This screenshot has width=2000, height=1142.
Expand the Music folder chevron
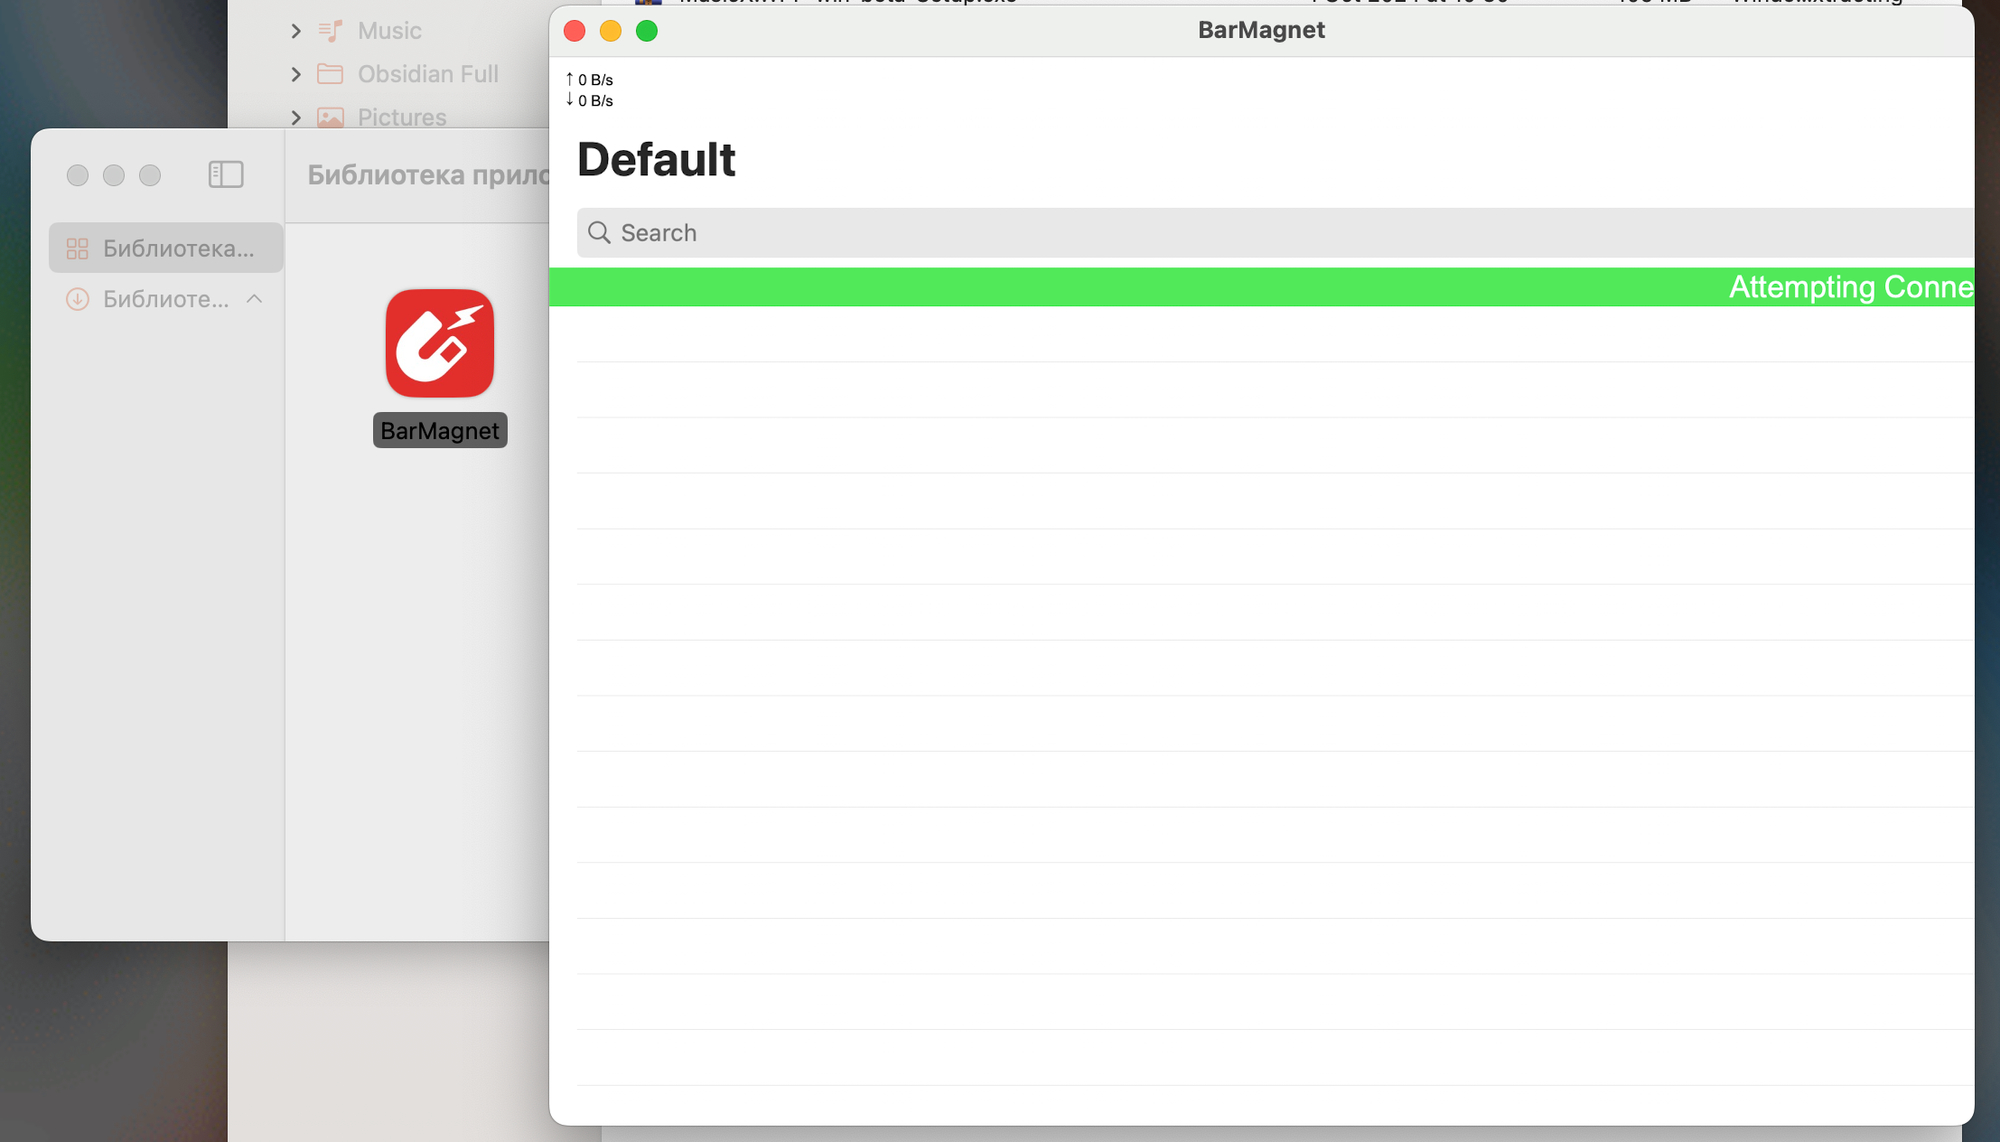(x=295, y=31)
